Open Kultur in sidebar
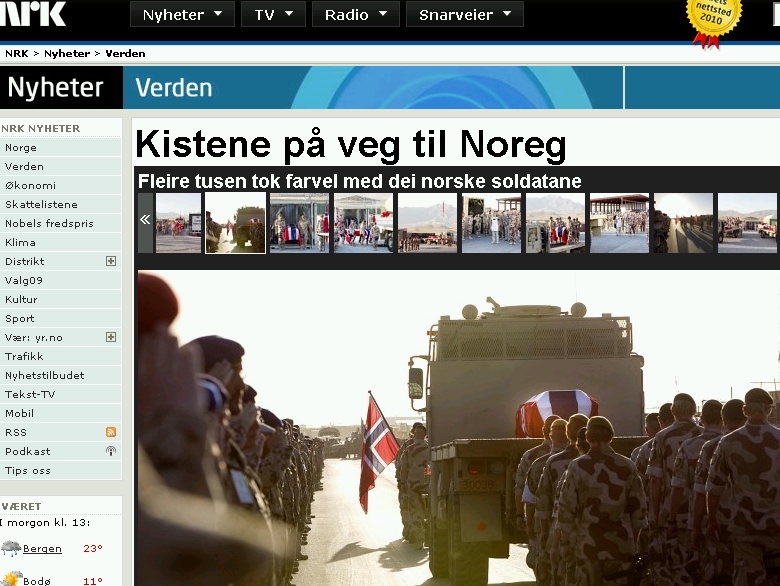780x586 pixels. (x=61, y=299)
